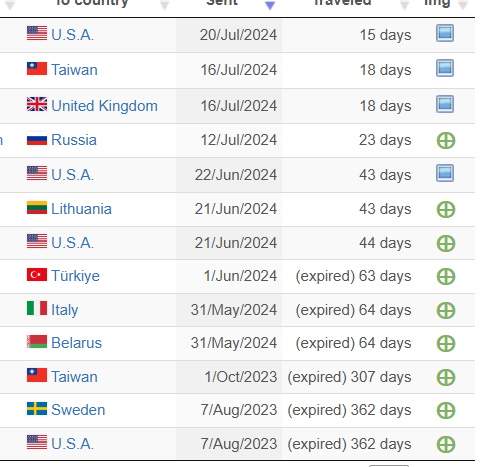Sort by To country column arrow
Screen dimensions: 485x467
(x=164, y=5)
